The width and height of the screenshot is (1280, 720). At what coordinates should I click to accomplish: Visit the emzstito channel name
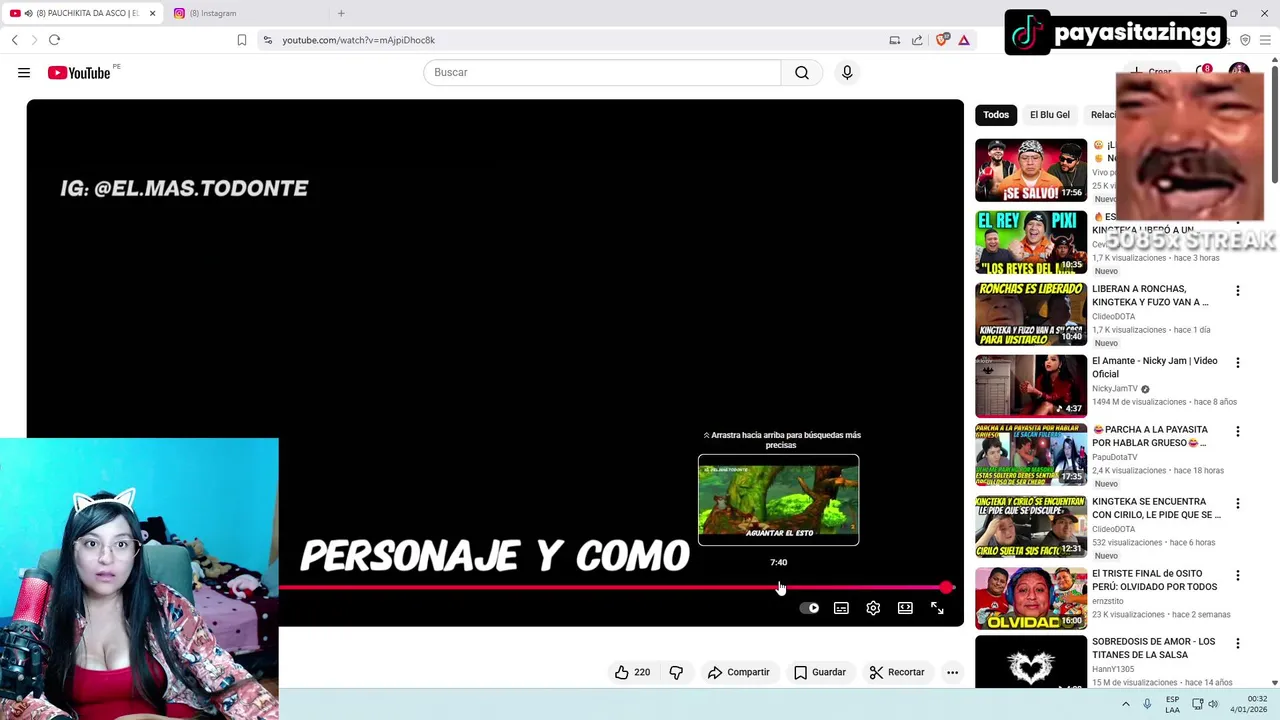click(x=1108, y=601)
